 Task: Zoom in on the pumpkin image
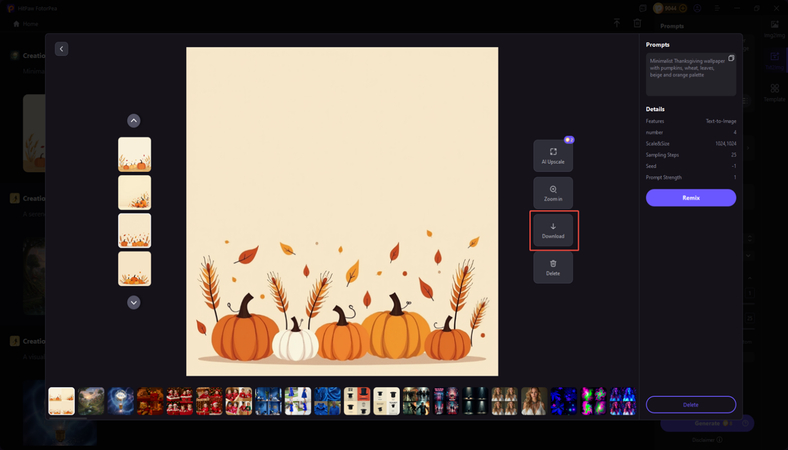click(552, 193)
